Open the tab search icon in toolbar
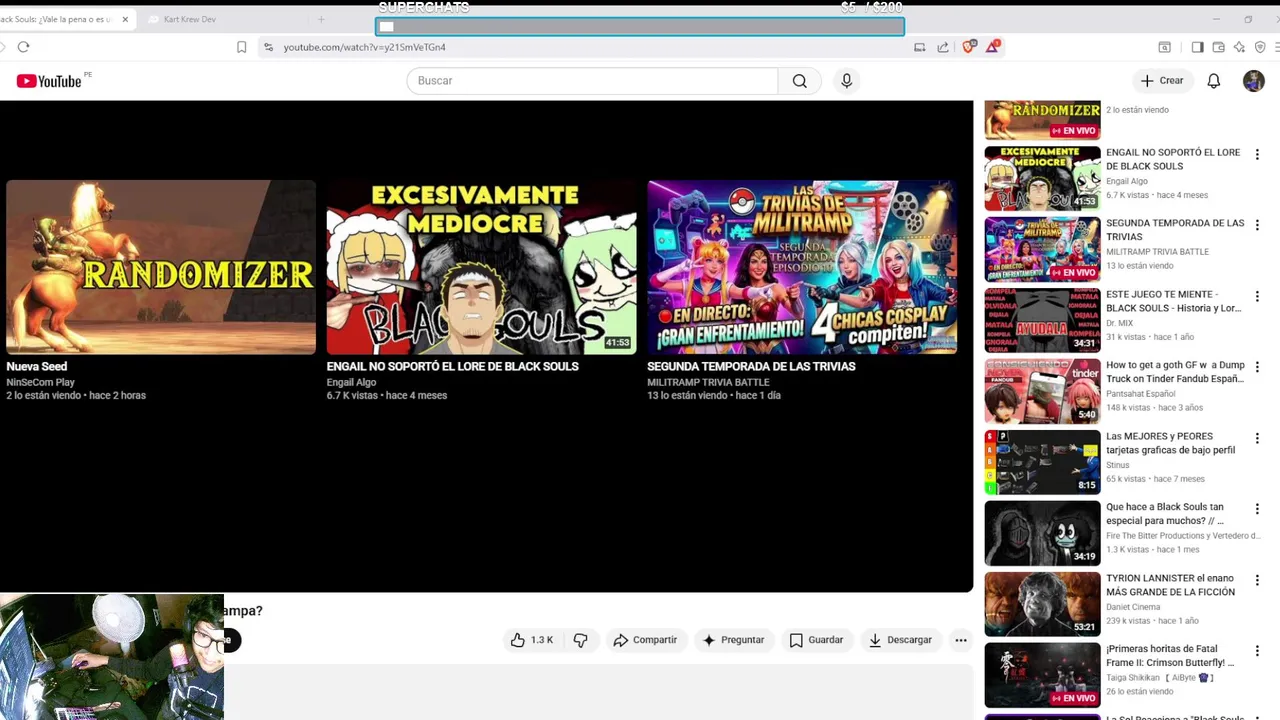 pos(1165,47)
